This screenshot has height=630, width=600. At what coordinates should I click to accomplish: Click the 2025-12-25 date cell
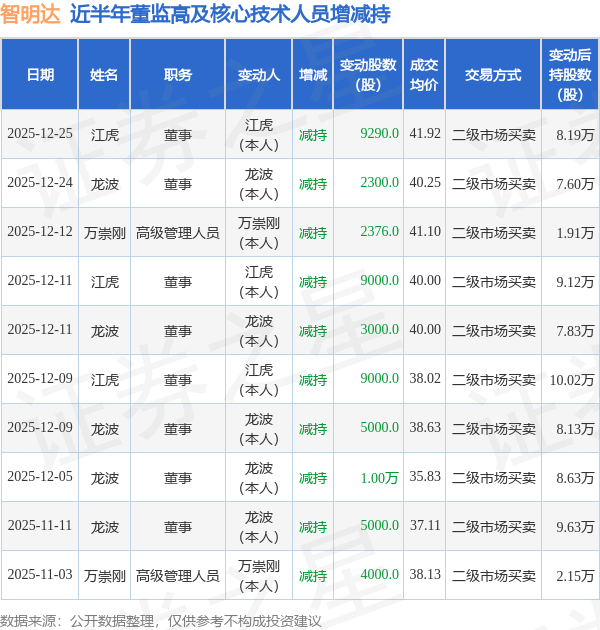coord(40,134)
